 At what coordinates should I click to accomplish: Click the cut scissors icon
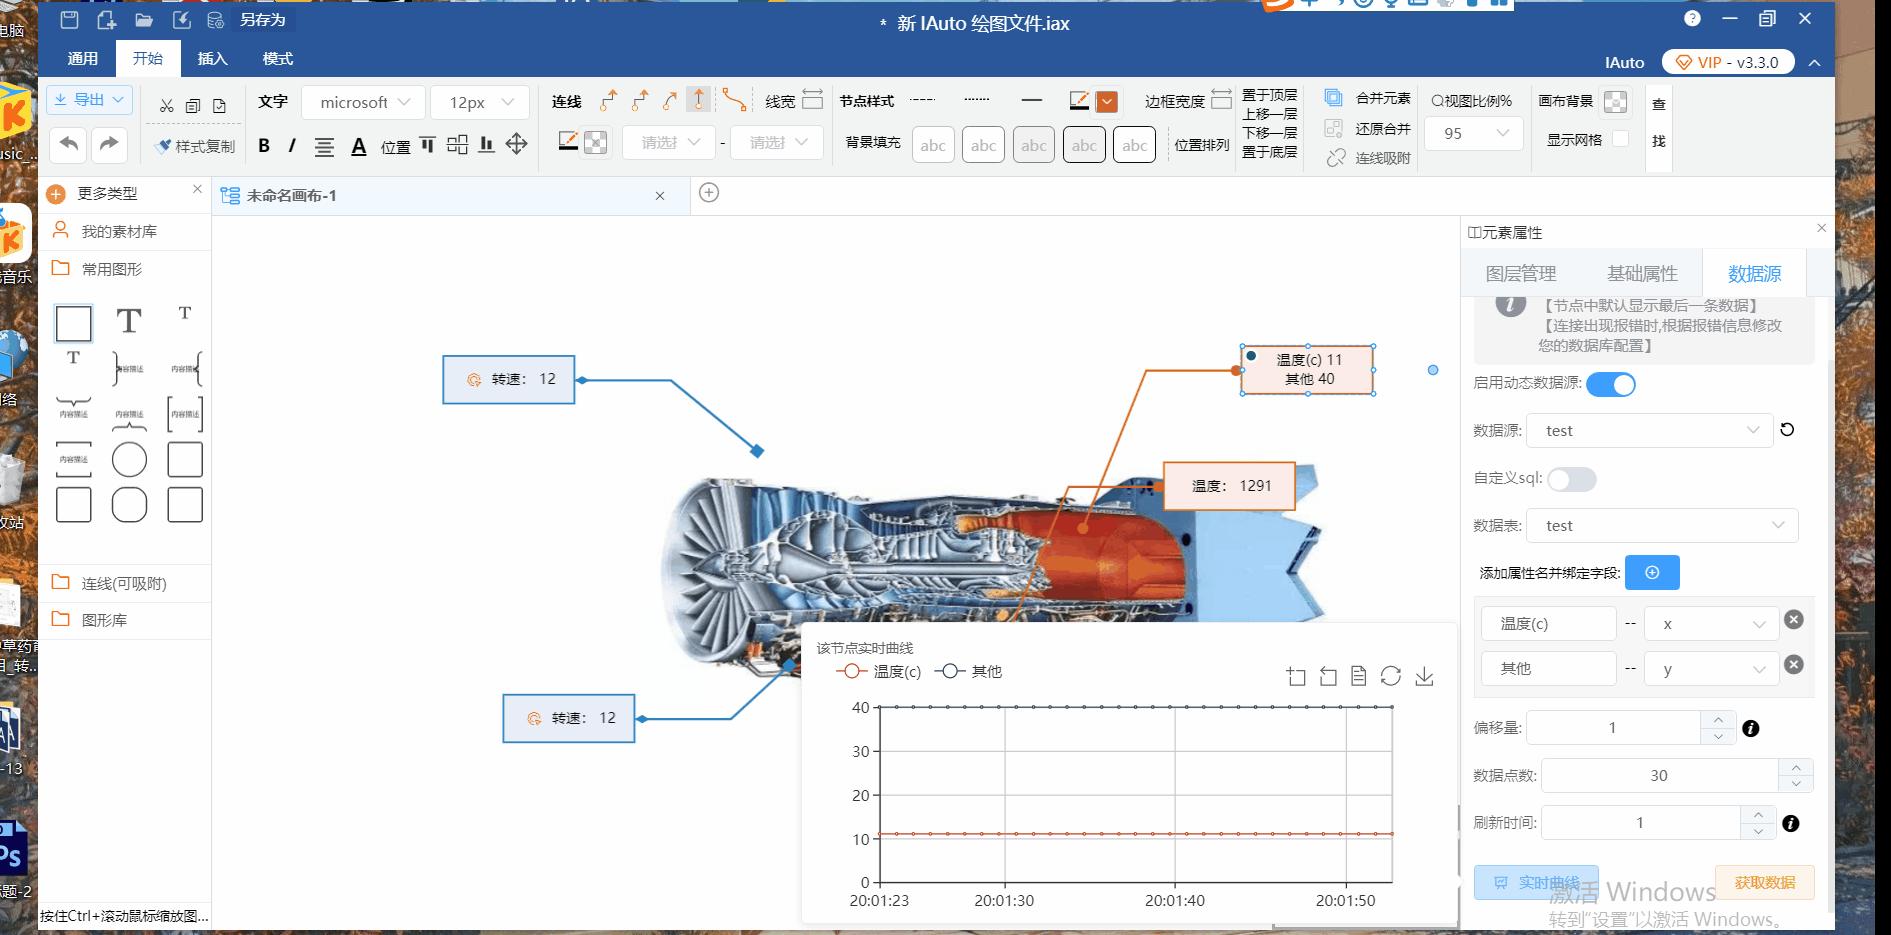(166, 105)
